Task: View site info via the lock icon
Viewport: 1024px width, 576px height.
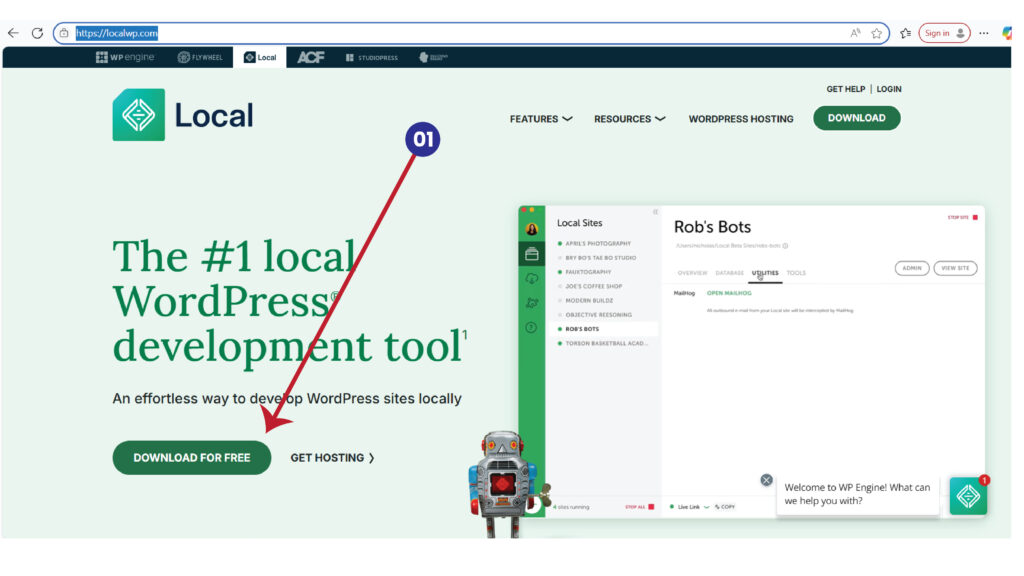Action: [64, 33]
